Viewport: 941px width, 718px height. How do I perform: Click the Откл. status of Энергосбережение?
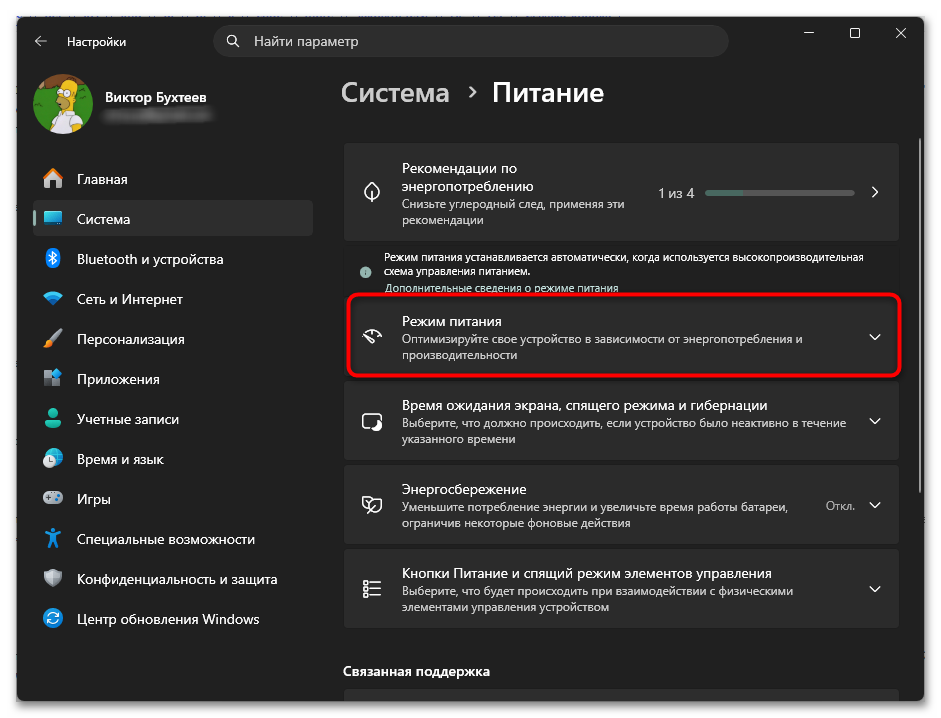(x=840, y=505)
